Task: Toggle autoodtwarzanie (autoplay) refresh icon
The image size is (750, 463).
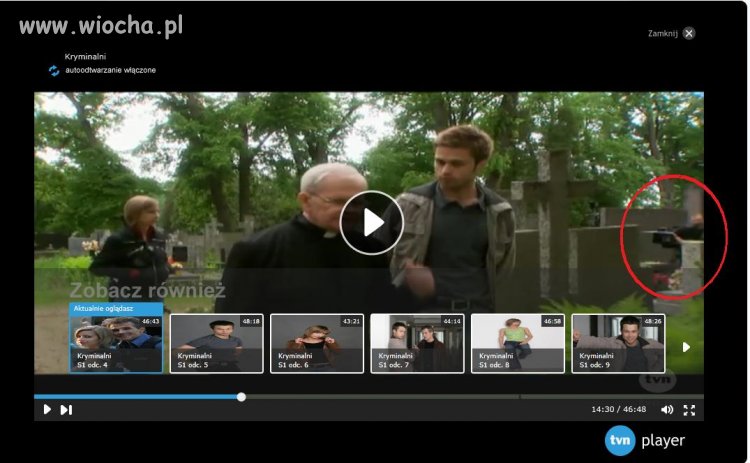Action: pos(54,71)
